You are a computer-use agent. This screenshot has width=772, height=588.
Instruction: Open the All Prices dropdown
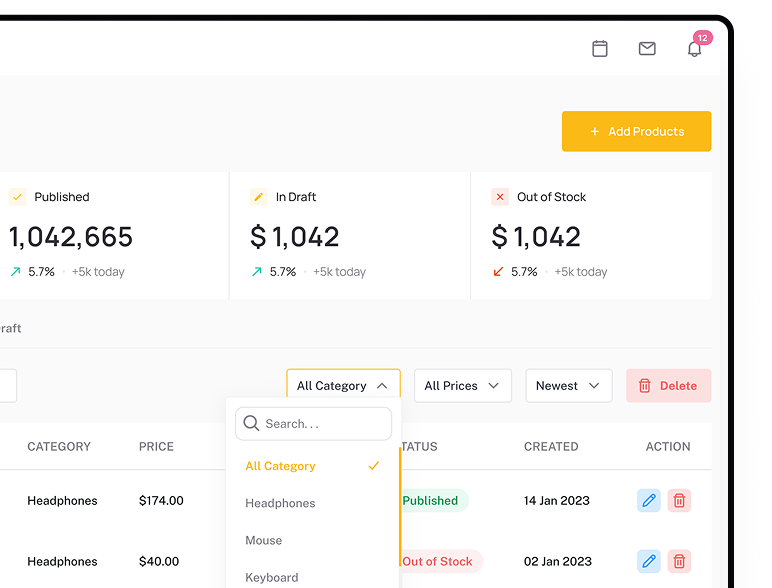point(462,386)
